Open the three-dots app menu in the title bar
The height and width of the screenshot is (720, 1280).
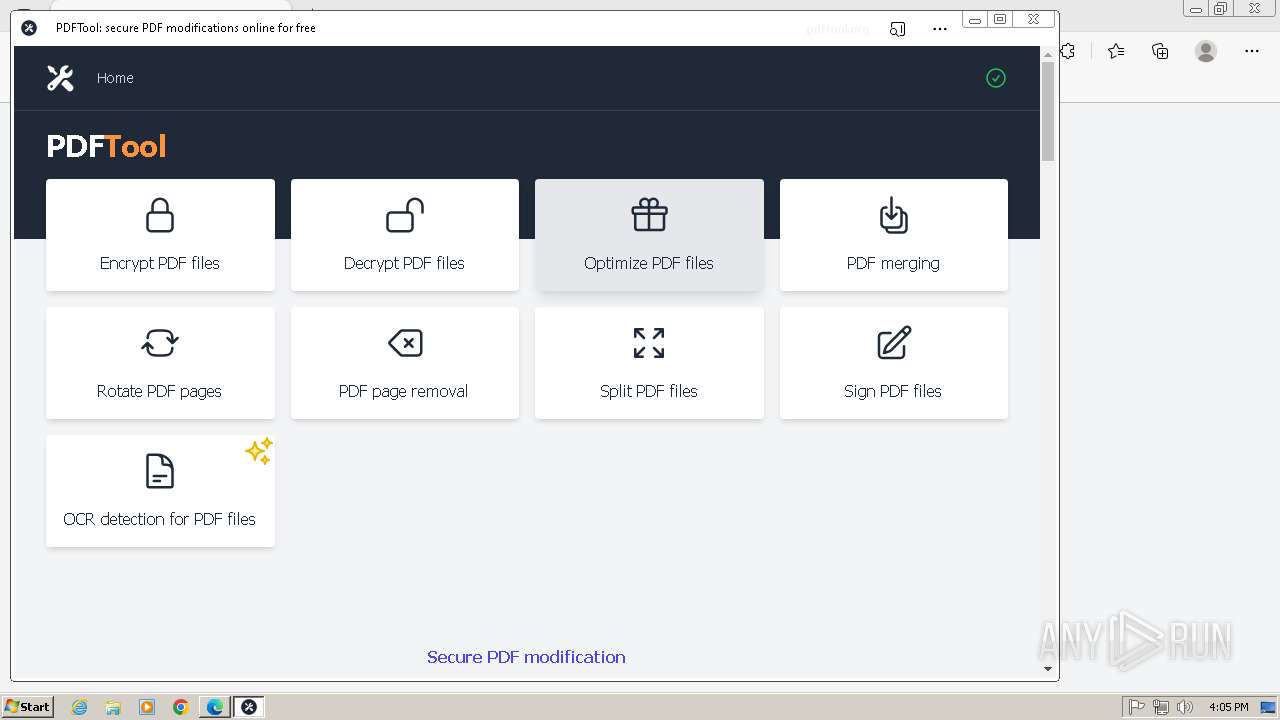(940, 29)
